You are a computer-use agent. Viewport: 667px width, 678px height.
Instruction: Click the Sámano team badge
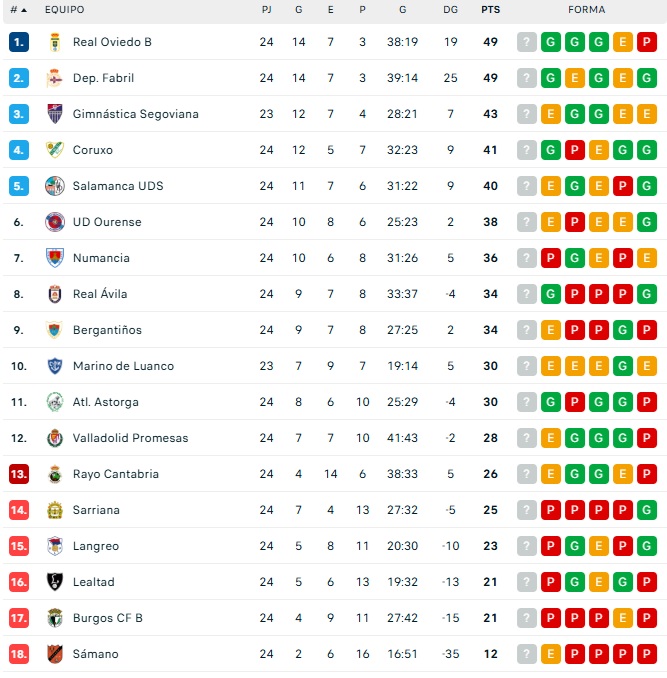54,654
